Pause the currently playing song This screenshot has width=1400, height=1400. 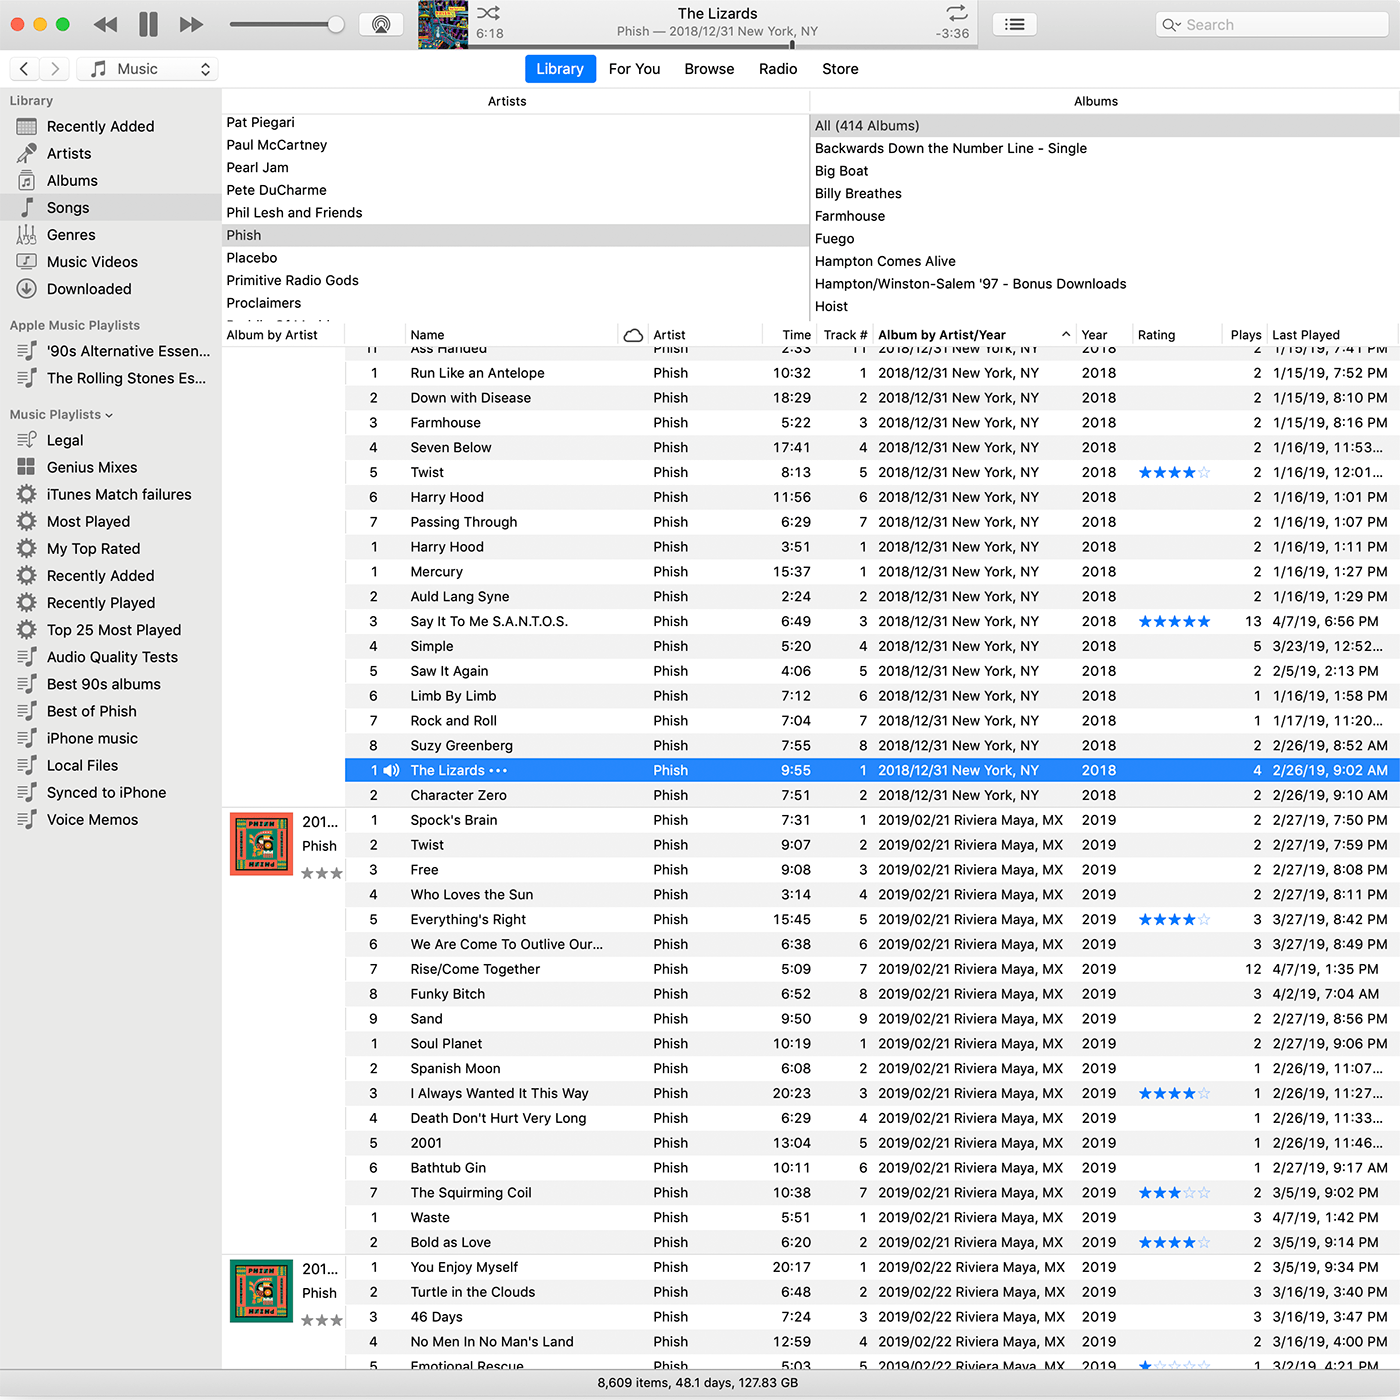click(148, 24)
